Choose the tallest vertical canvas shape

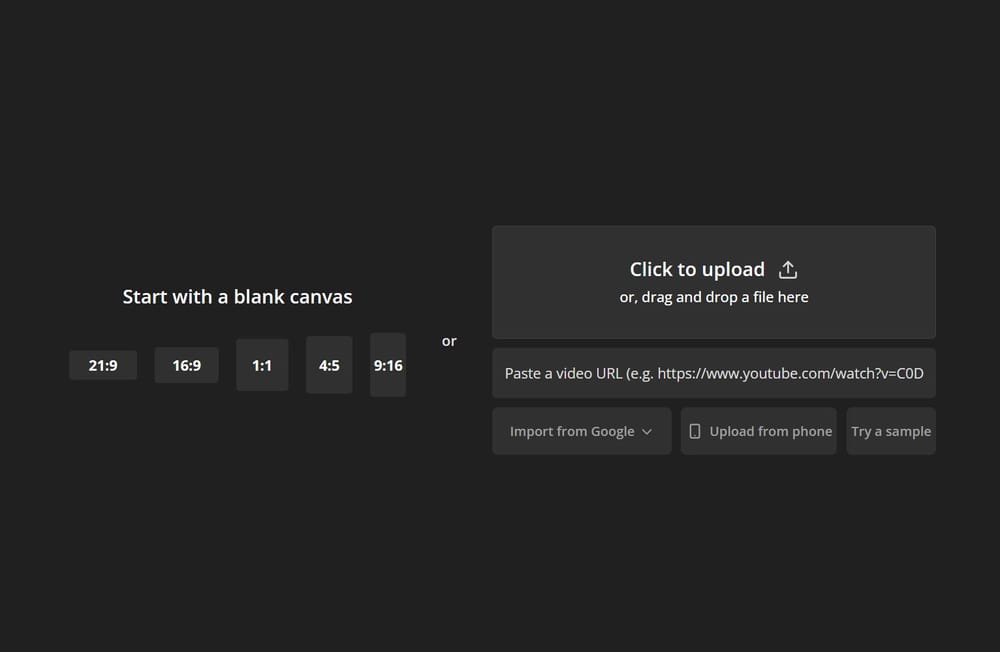click(x=388, y=365)
